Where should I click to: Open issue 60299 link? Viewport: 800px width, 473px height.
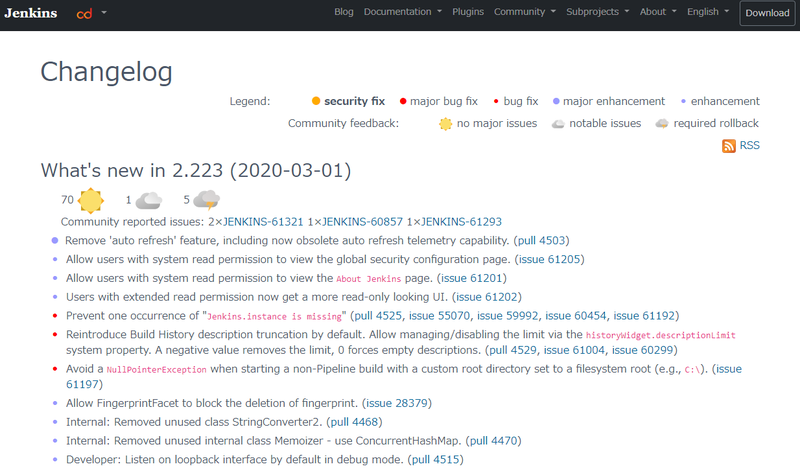click(x=642, y=350)
